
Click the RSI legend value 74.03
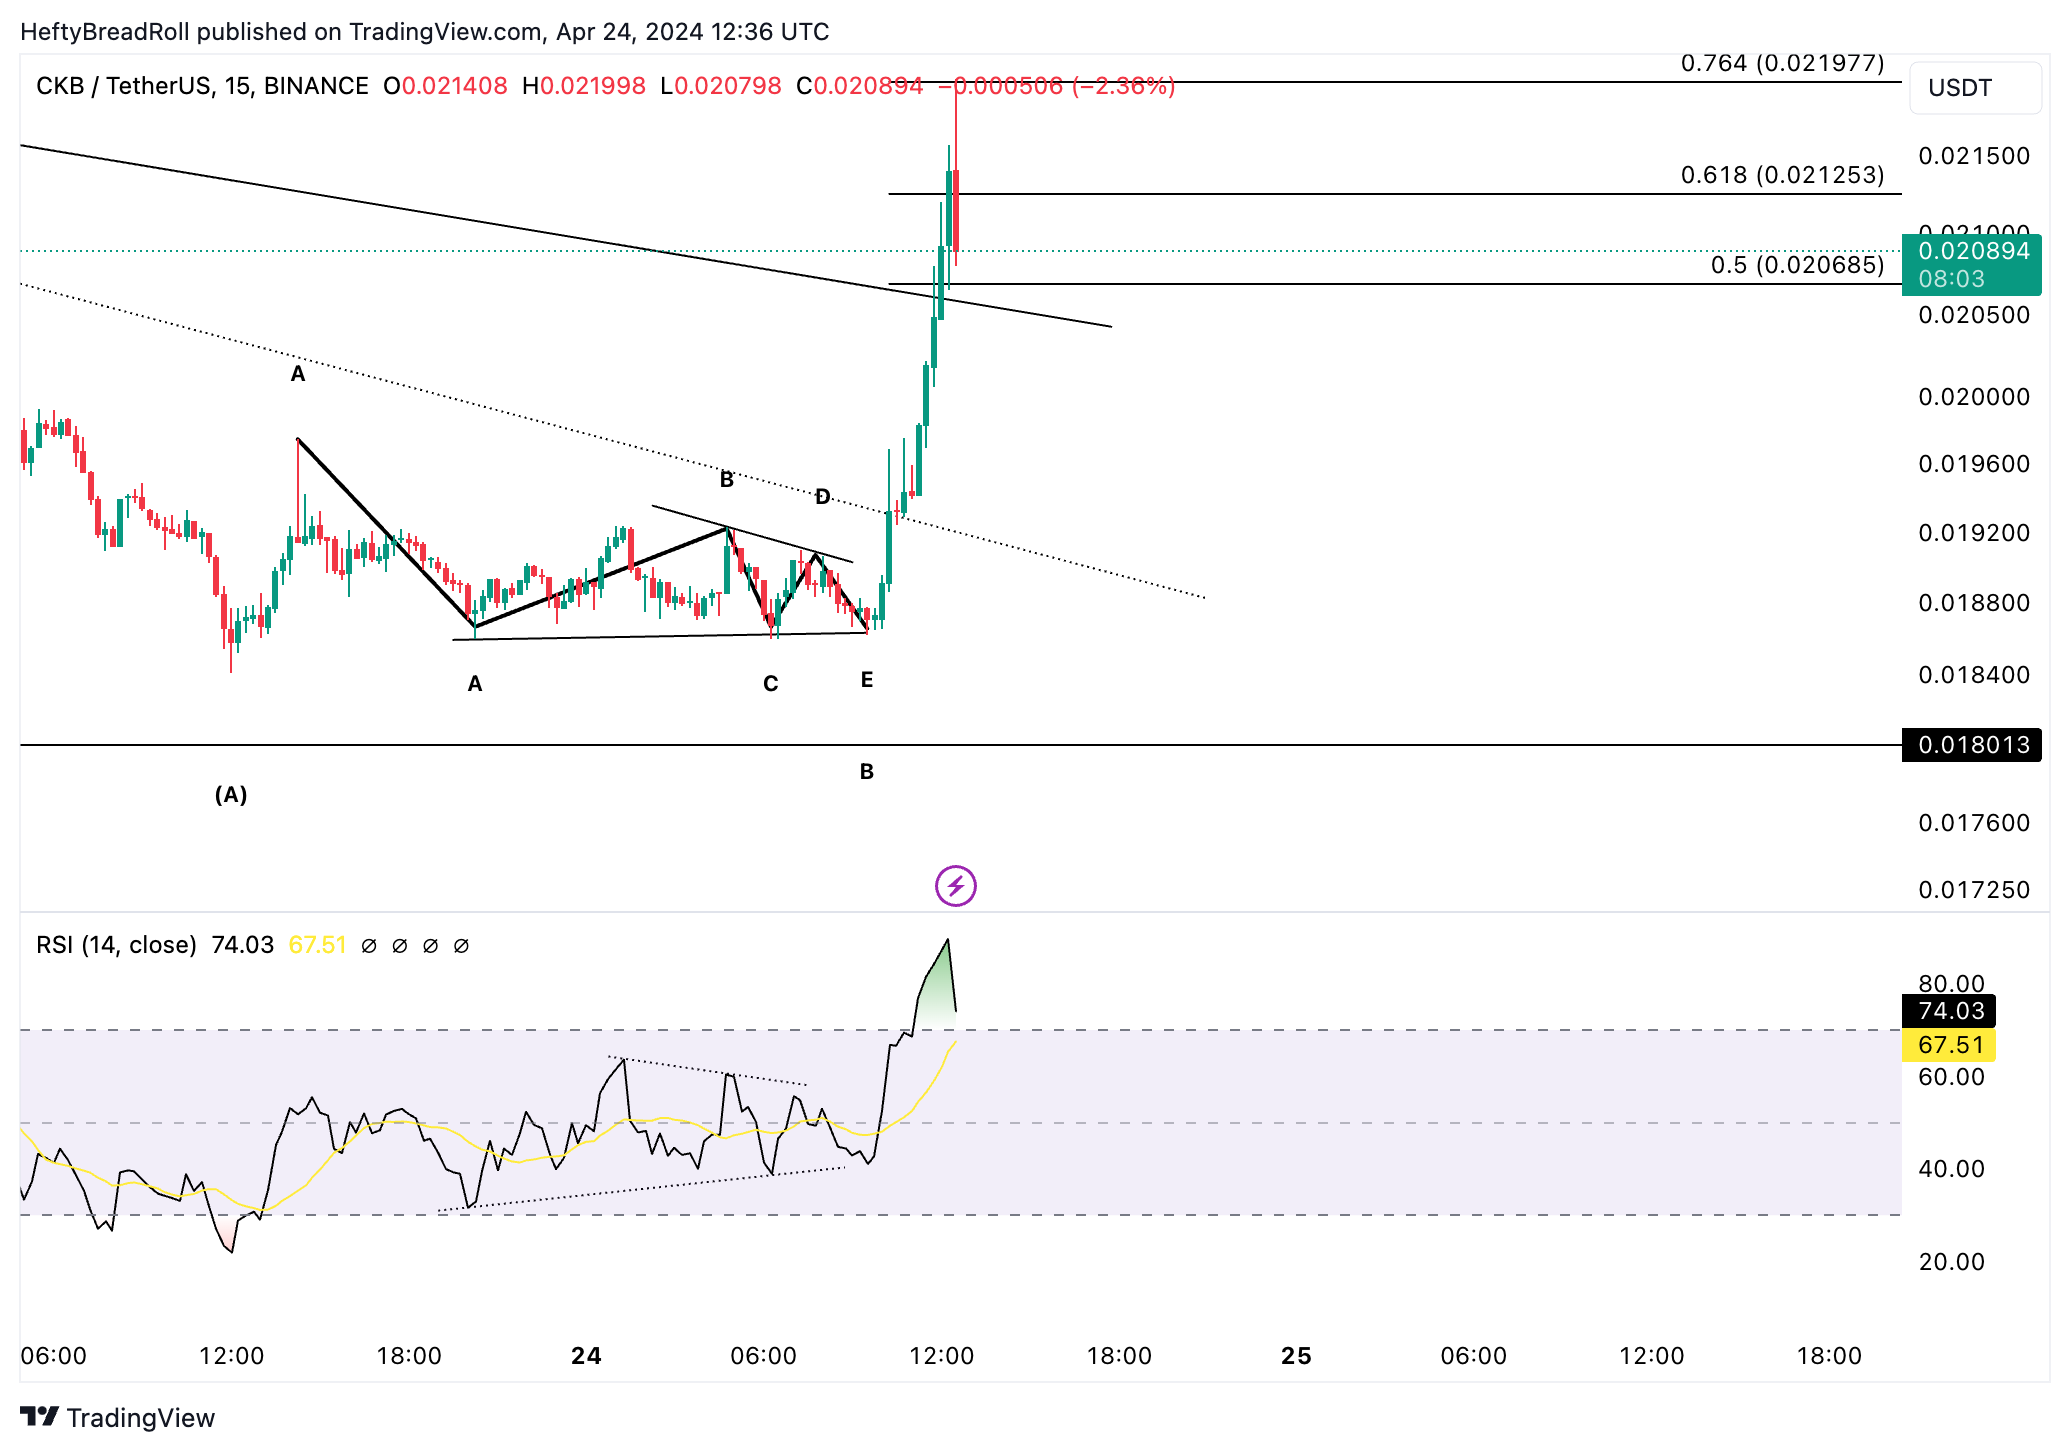(242, 945)
